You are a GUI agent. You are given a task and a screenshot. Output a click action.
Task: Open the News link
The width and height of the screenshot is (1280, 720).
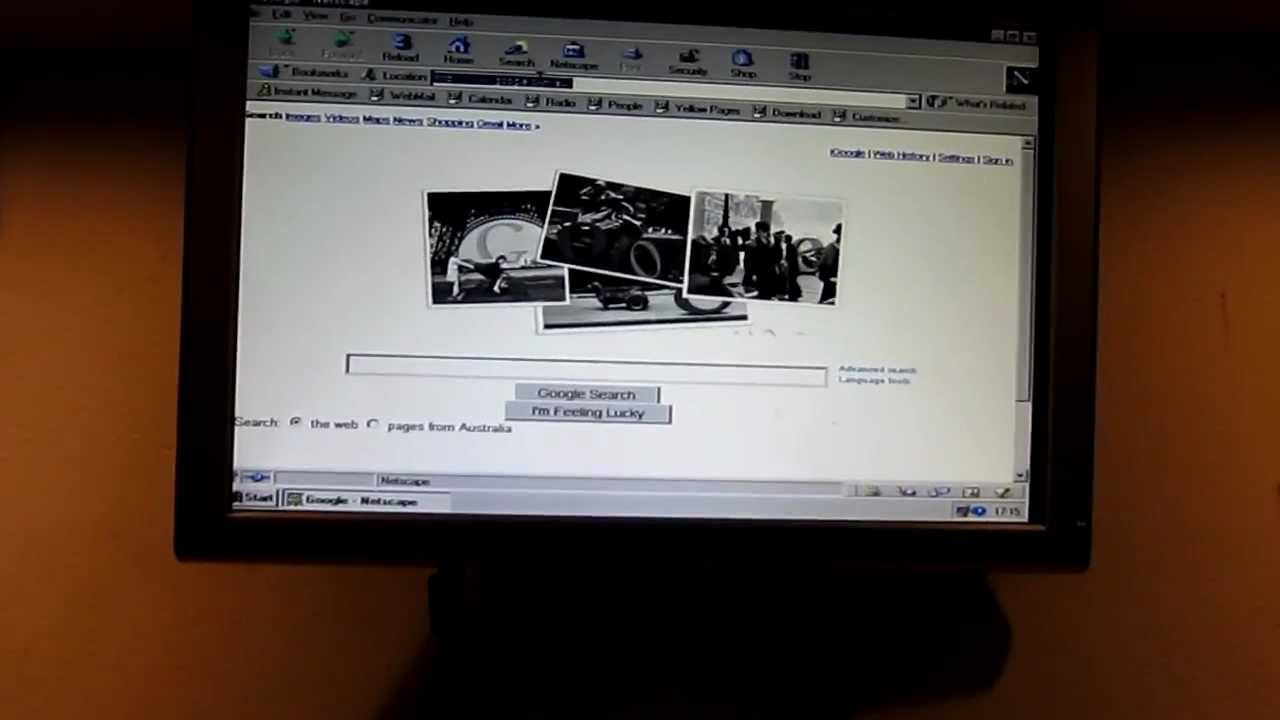click(408, 120)
